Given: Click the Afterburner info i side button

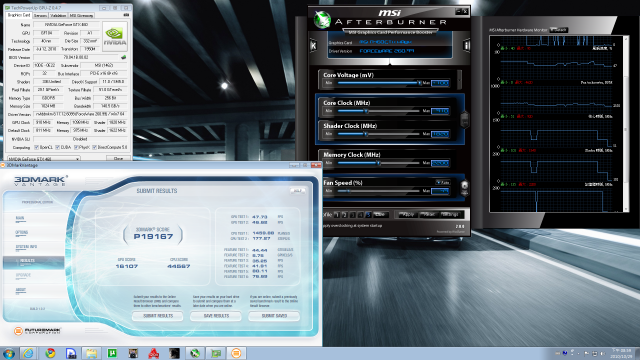Looking at the screenshot, I should point(467,45).
